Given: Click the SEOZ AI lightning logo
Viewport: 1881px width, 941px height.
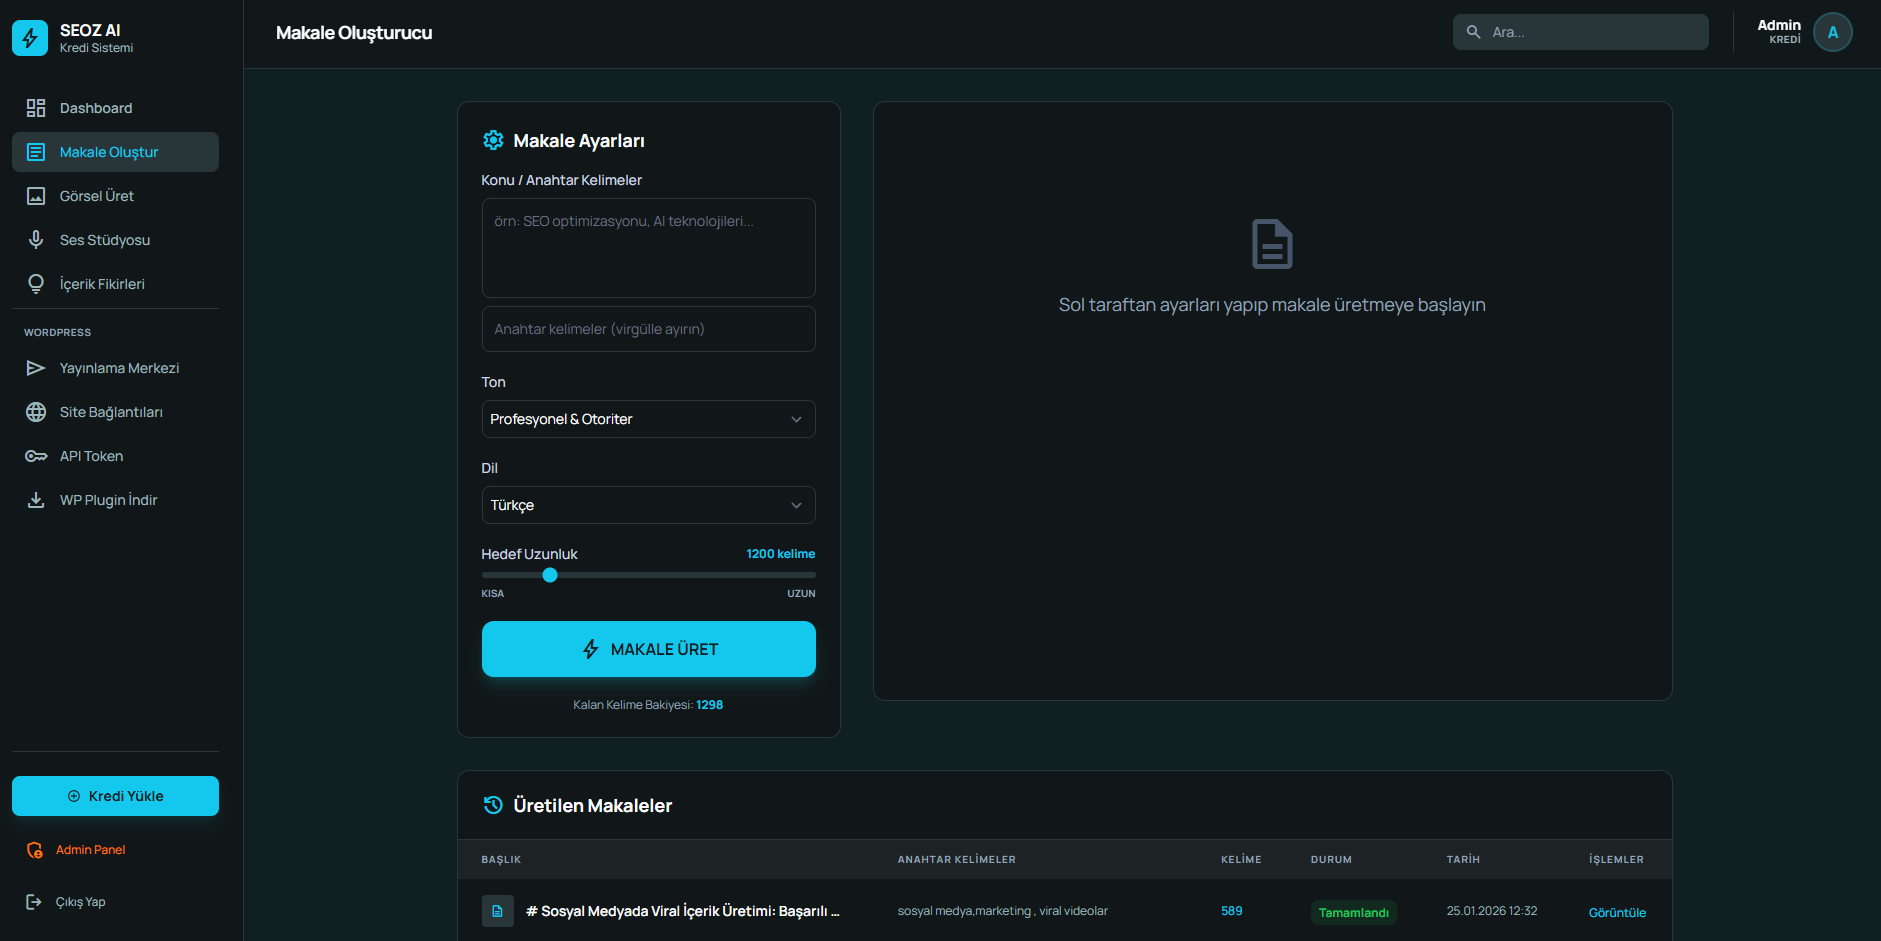Looking at the screenshot, I should pos(30,38).
